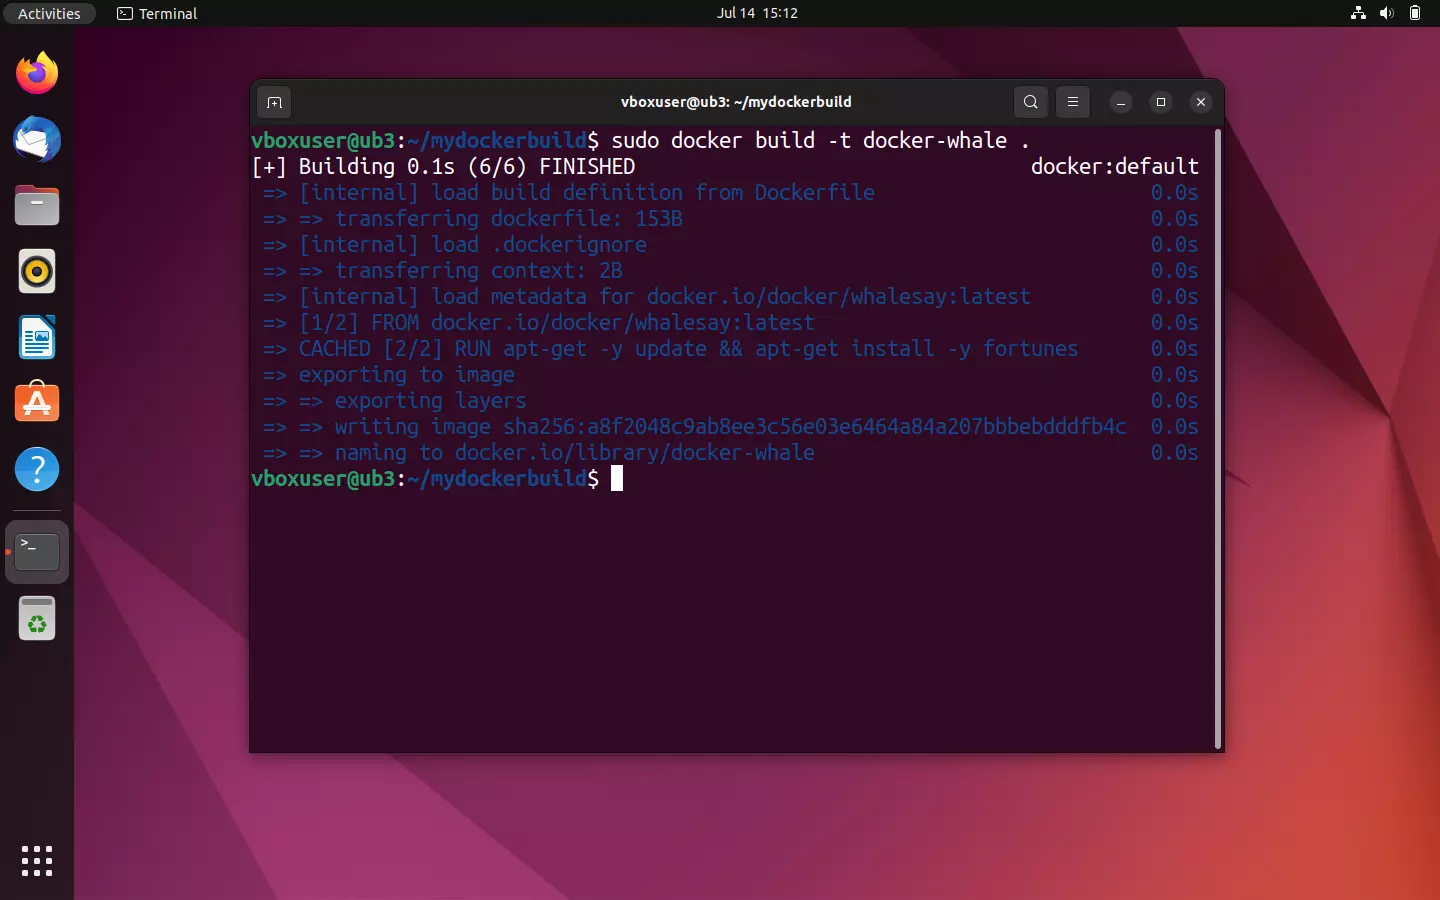Show all applications grid
This screenshot has width=1440, height=900.
[x=36, y=861]
